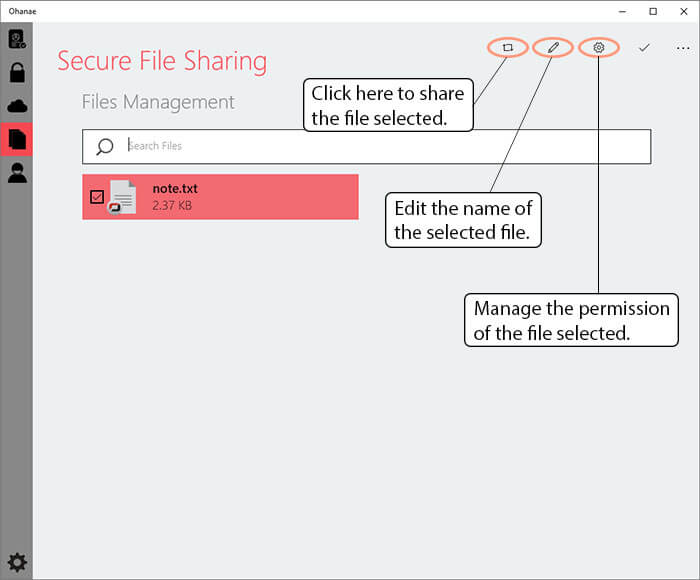The width and height of the screenshot is (700, 580).
Task: Select the note.txt file name
Action: click(x=175, y=188)
